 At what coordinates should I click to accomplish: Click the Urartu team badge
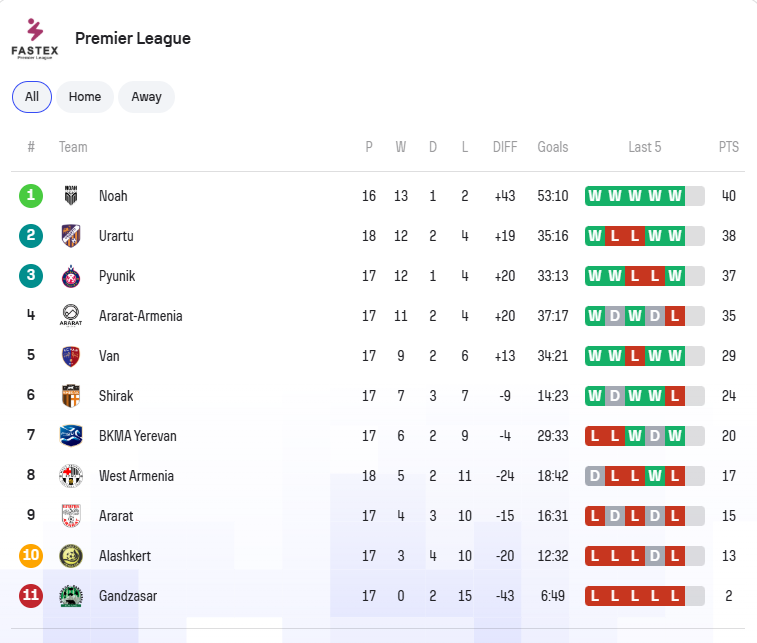click(71, 236)
